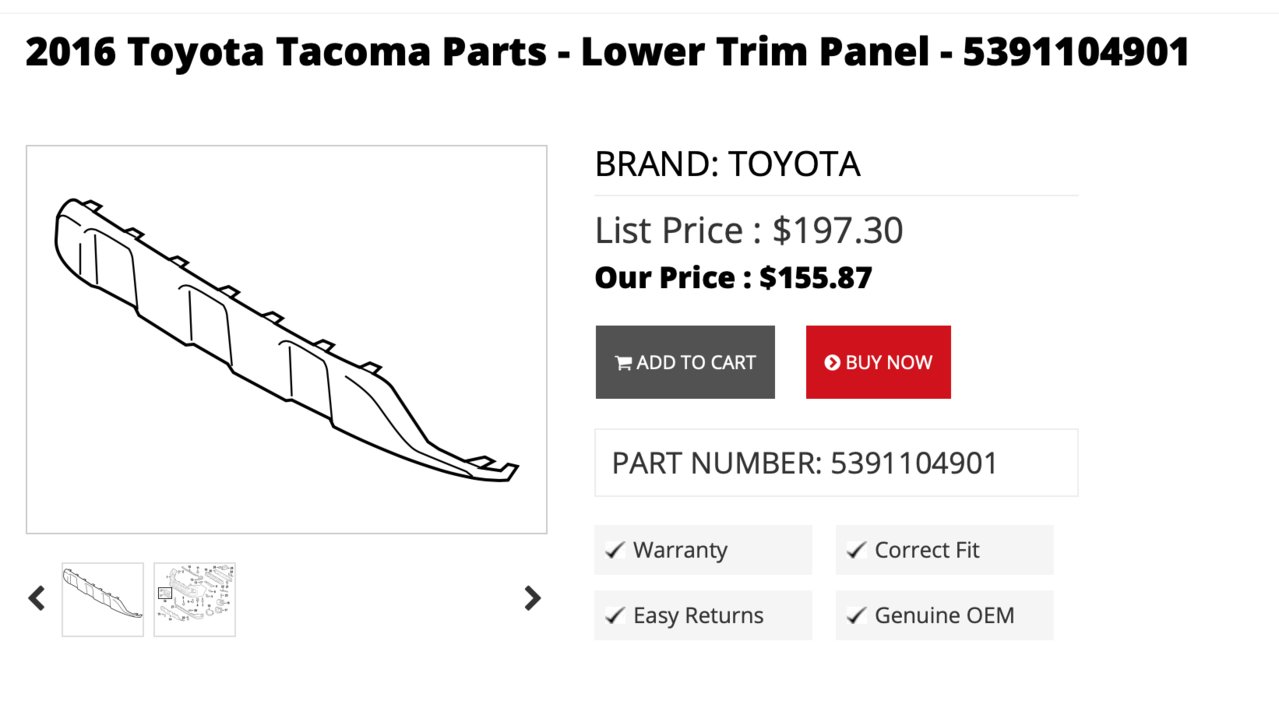Click the Warranty checkmark icon

coord(615,550)
